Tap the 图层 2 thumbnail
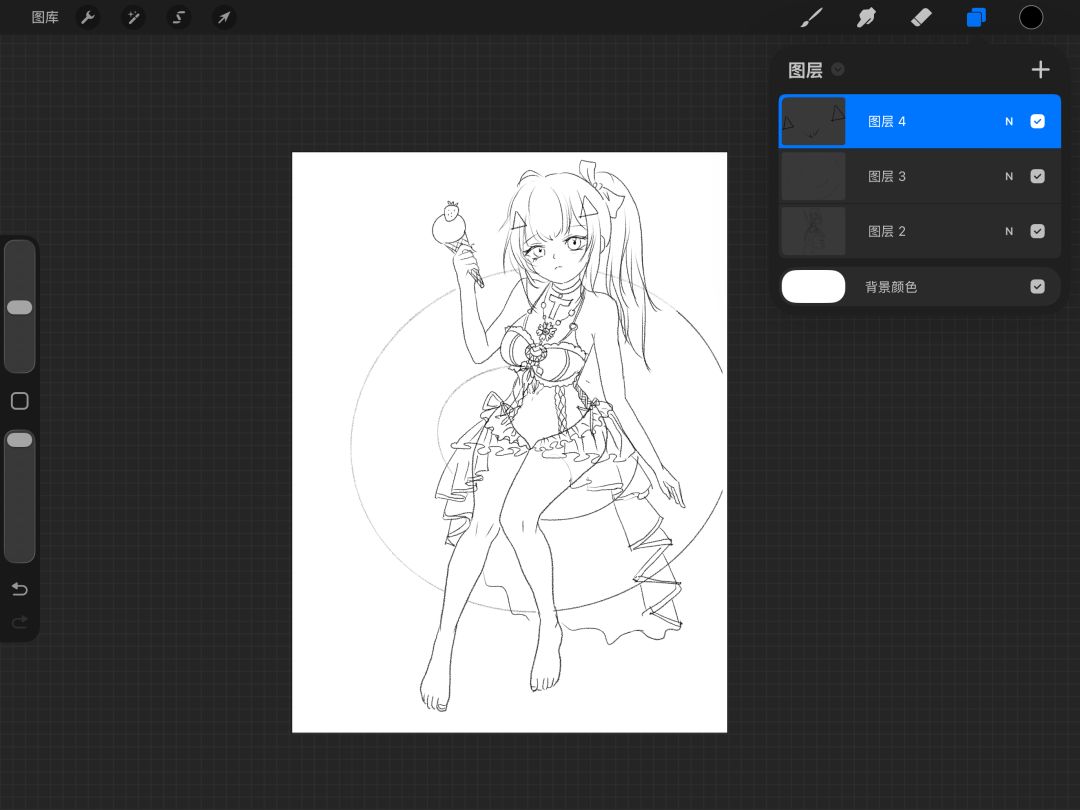This screenshot has width=1080, height=810. coord(813,231)
